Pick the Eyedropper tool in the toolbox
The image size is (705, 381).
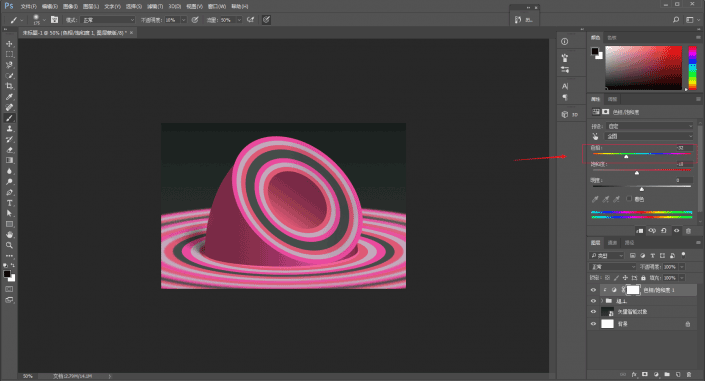(x=9, y=97)
